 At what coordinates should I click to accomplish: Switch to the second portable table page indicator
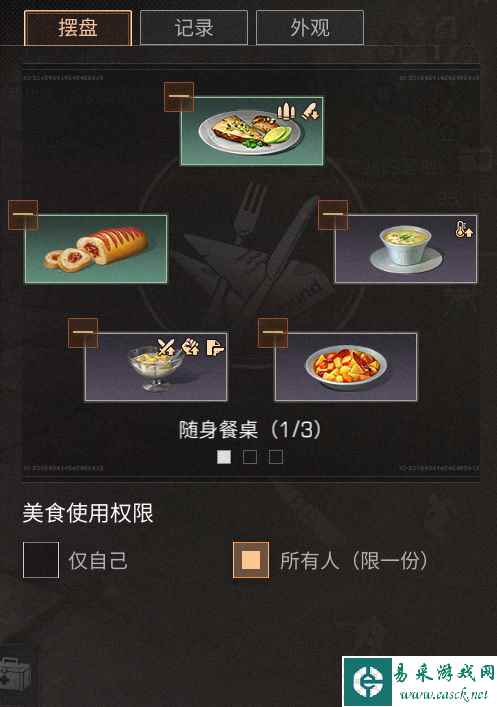pyautogui.click(x=250, y=457)
